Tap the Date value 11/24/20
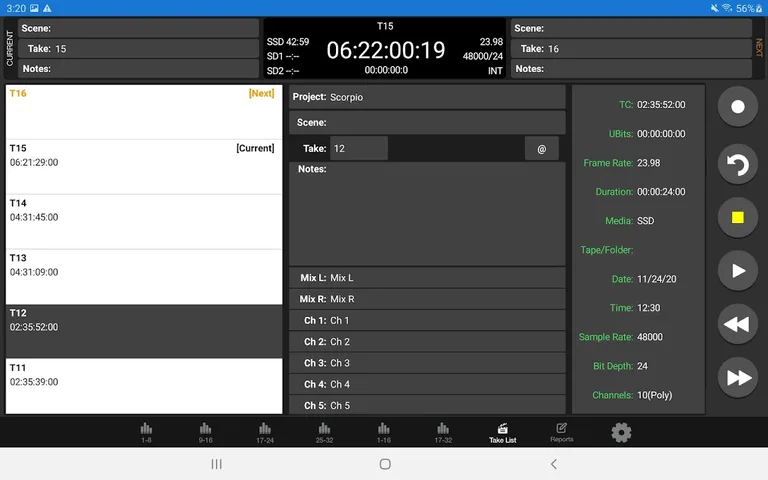The height and width of the screenshot is (480, 768). tap(656, 279)
